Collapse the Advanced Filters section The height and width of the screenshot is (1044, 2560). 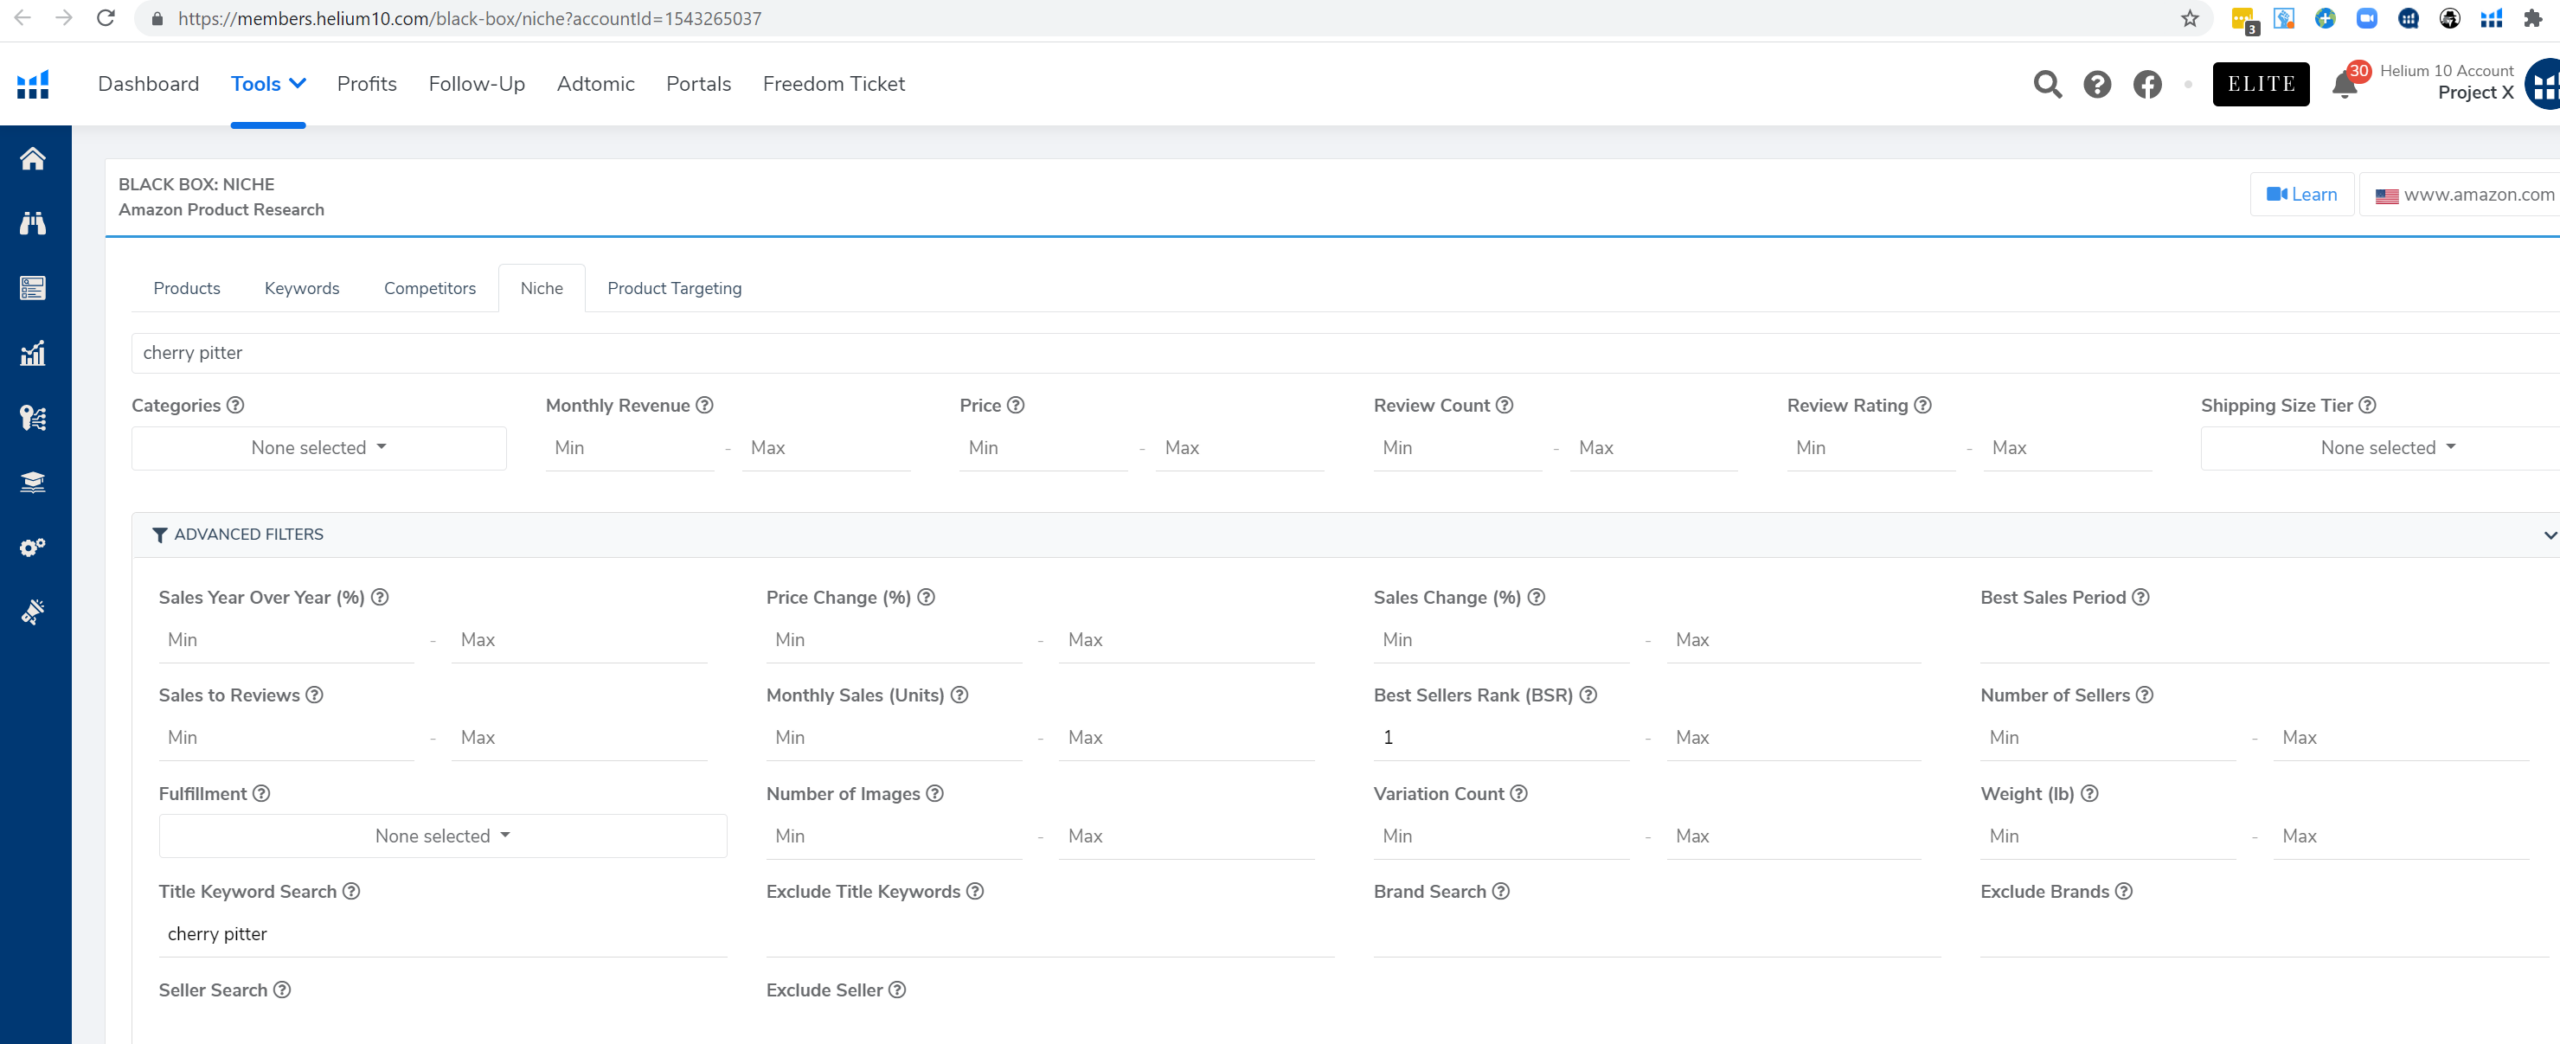[x=2549, y=535]
